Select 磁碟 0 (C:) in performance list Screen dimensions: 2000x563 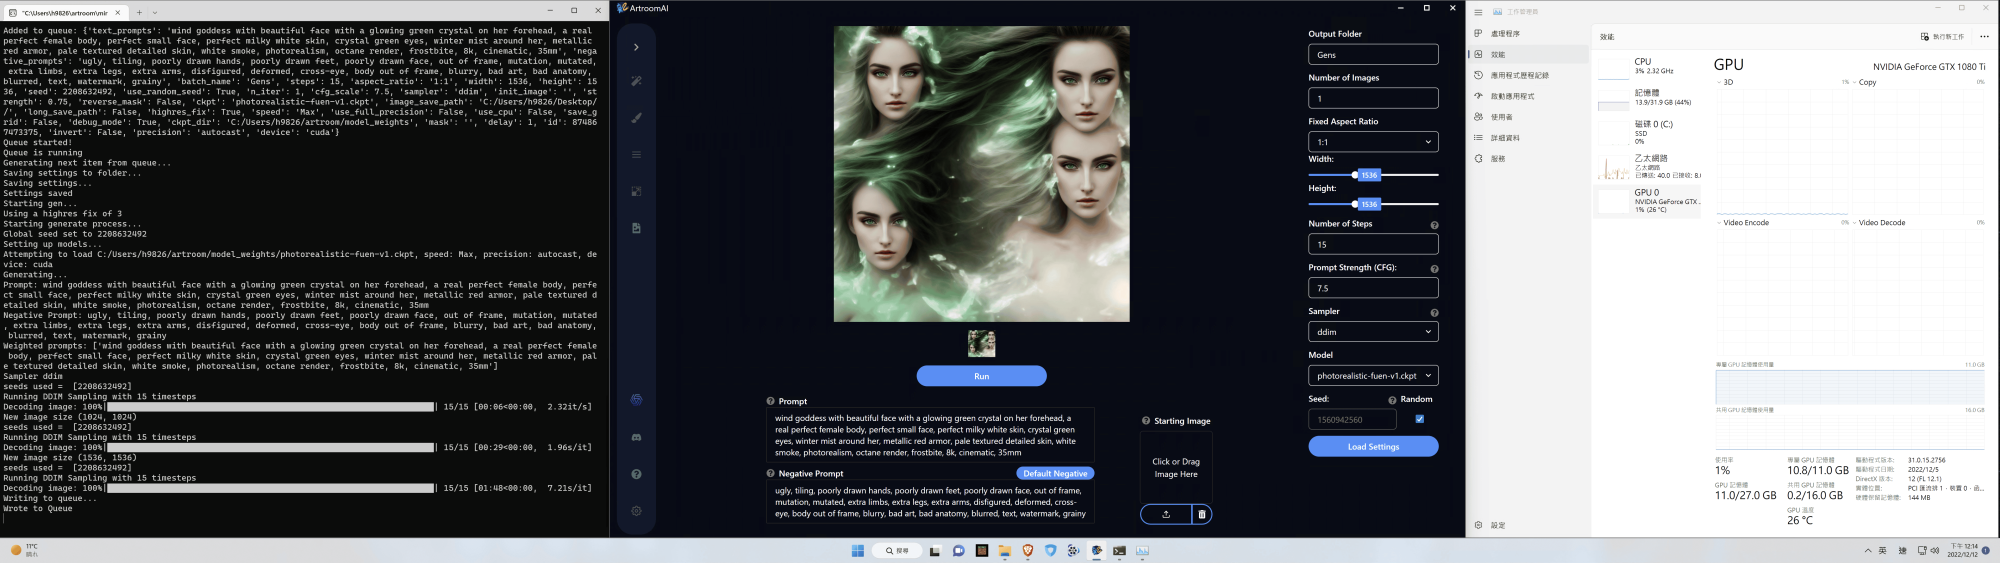pos(1647,132)
